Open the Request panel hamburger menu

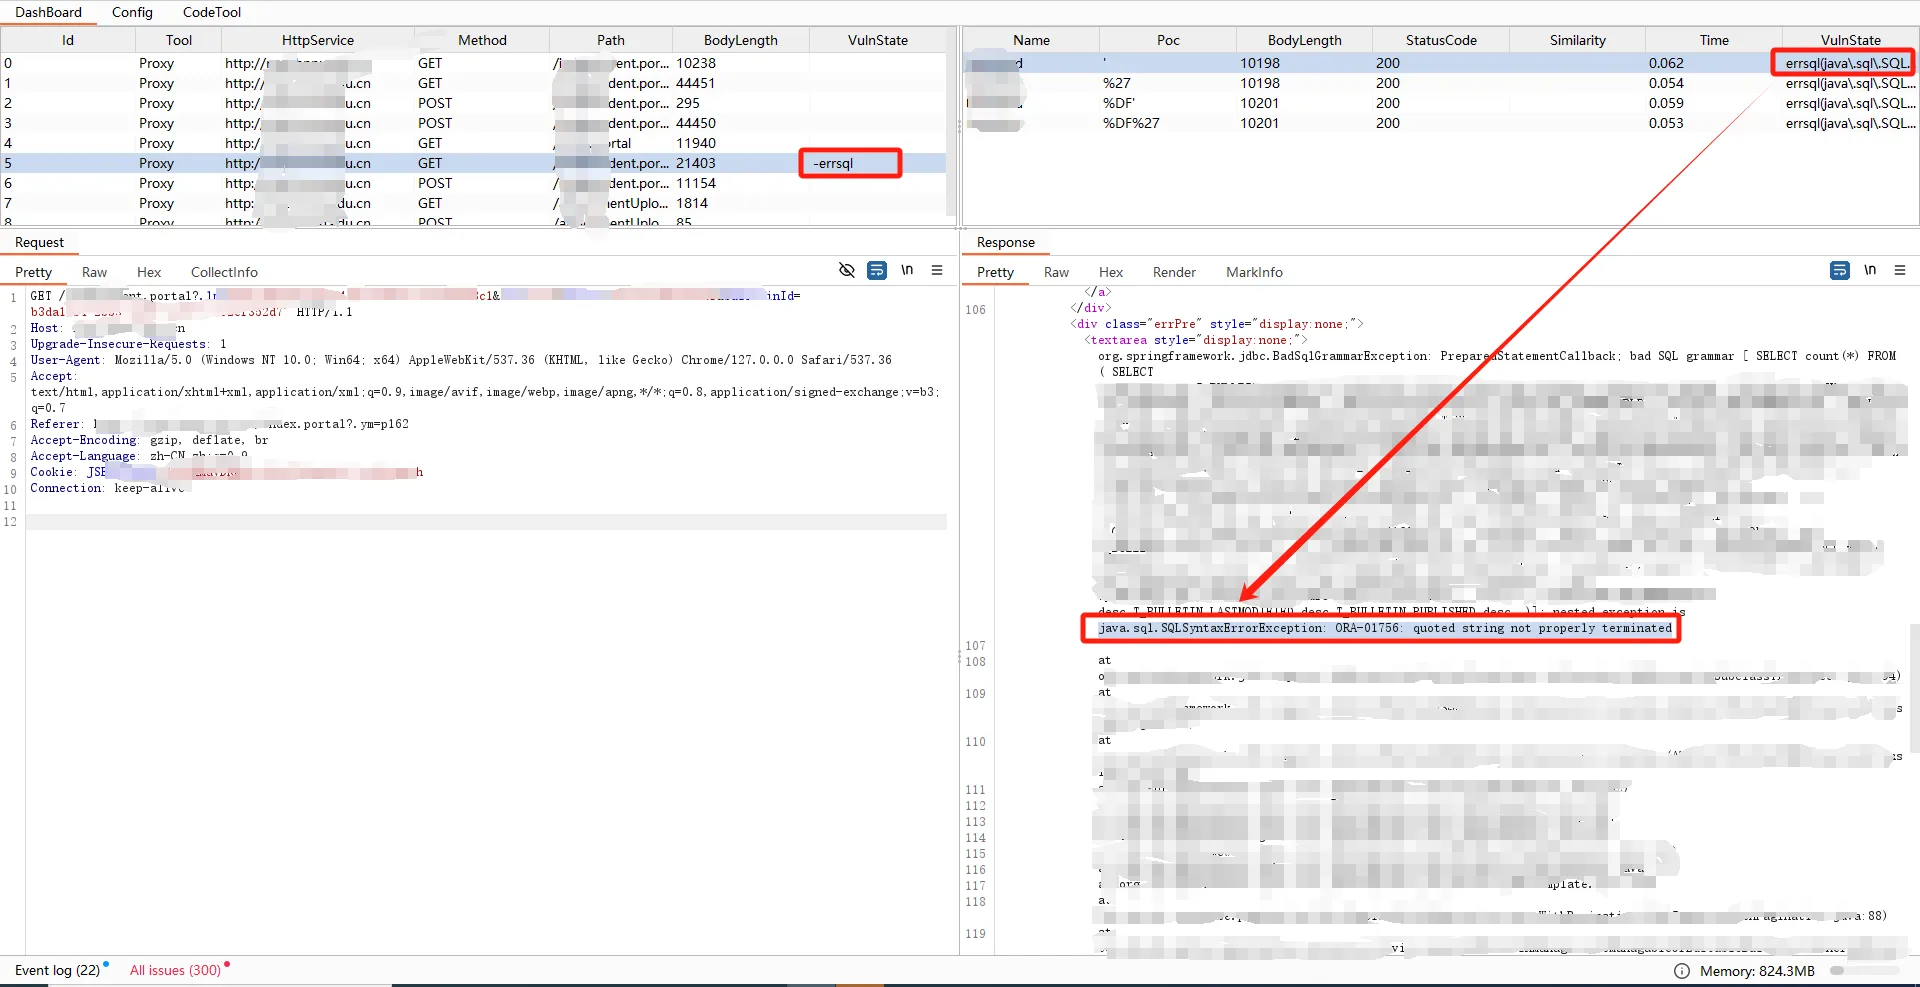click(x=937, y=270)
